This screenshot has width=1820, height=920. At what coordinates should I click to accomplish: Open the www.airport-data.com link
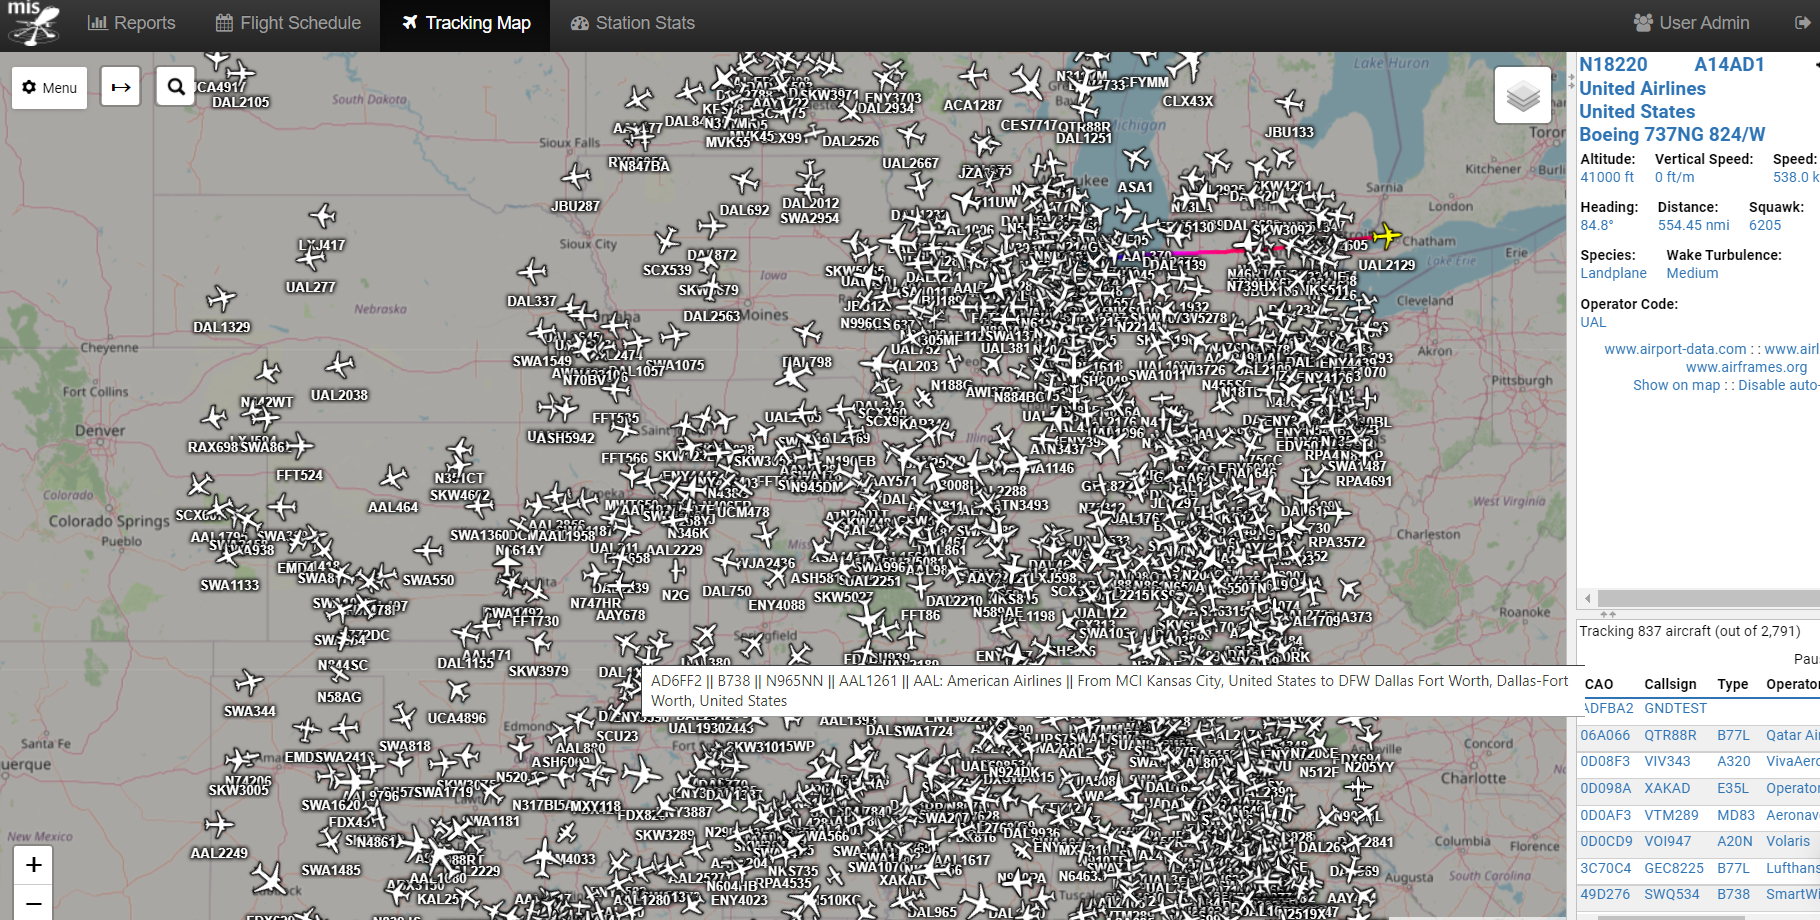(1675, 349)
